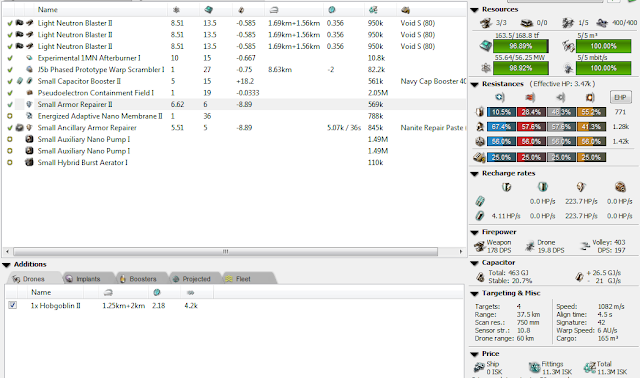Click the Small Armor Repairer II module icon
This screenshot has width=640, height=378.
pyautogui.click(x=29, y=105)
